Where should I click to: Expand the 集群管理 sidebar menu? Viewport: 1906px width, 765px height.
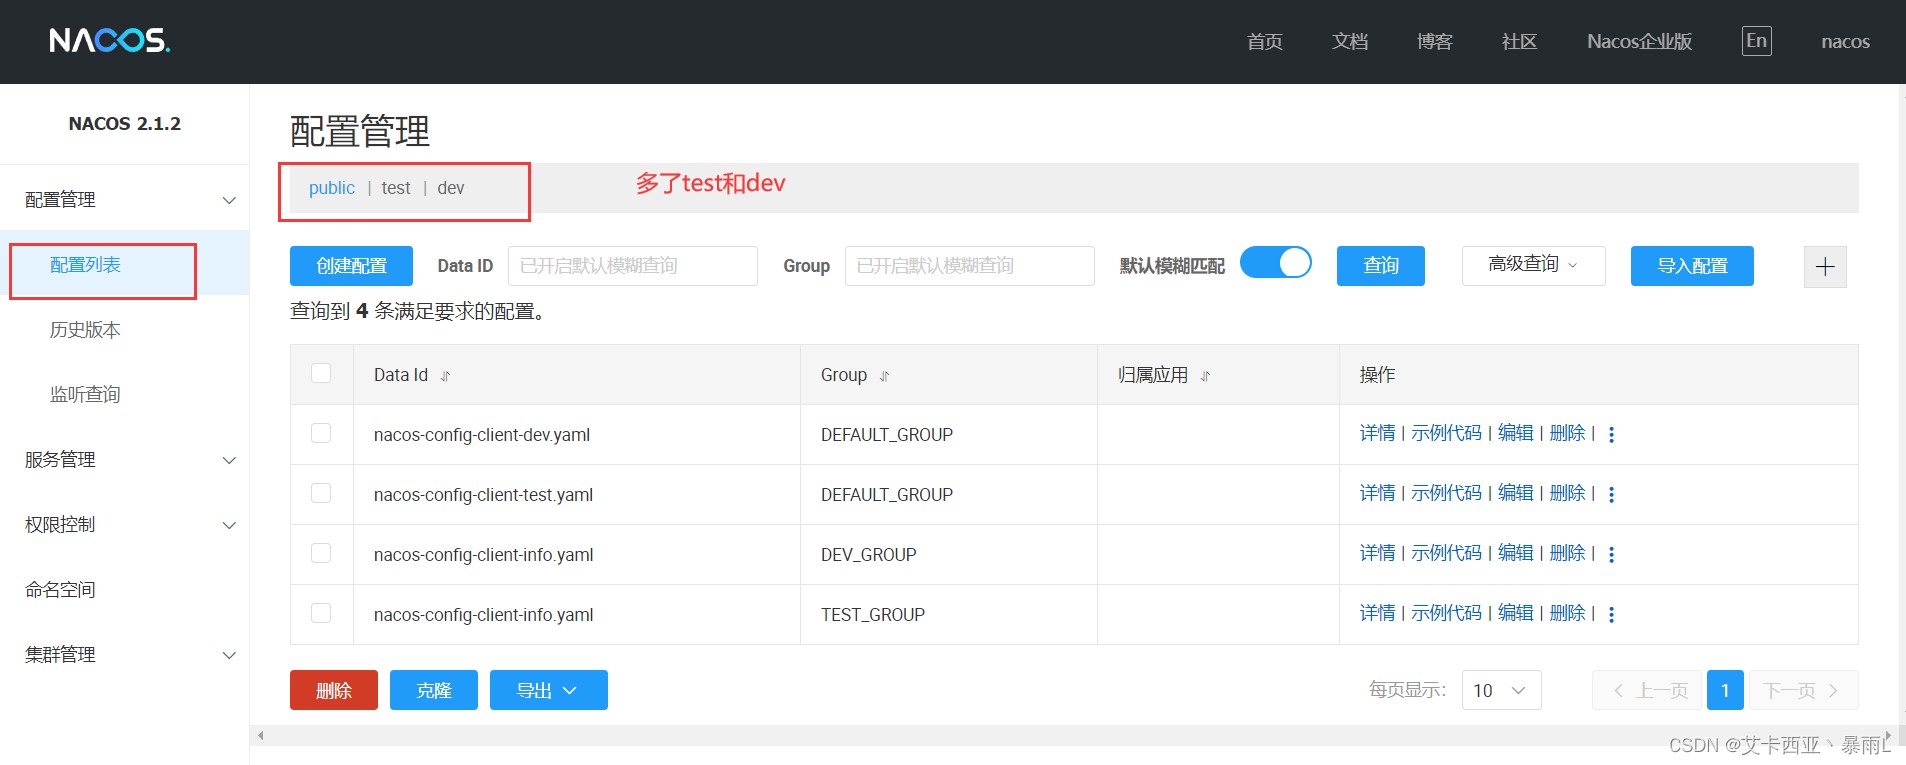124,655
